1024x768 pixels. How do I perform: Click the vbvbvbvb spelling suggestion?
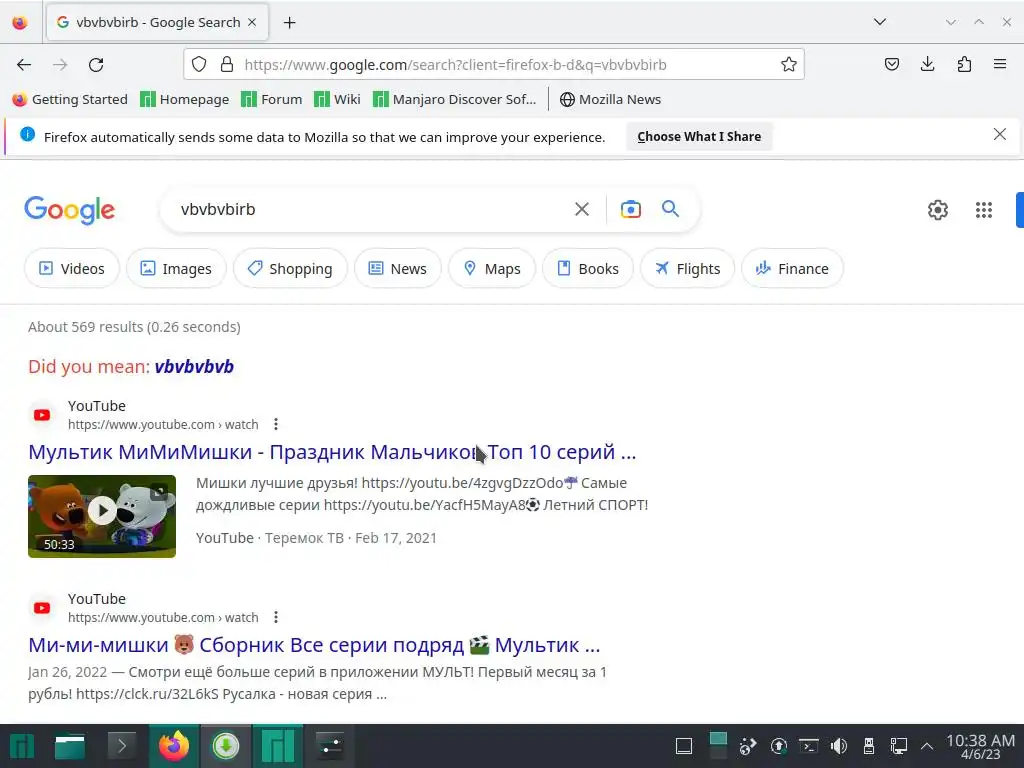194,366
